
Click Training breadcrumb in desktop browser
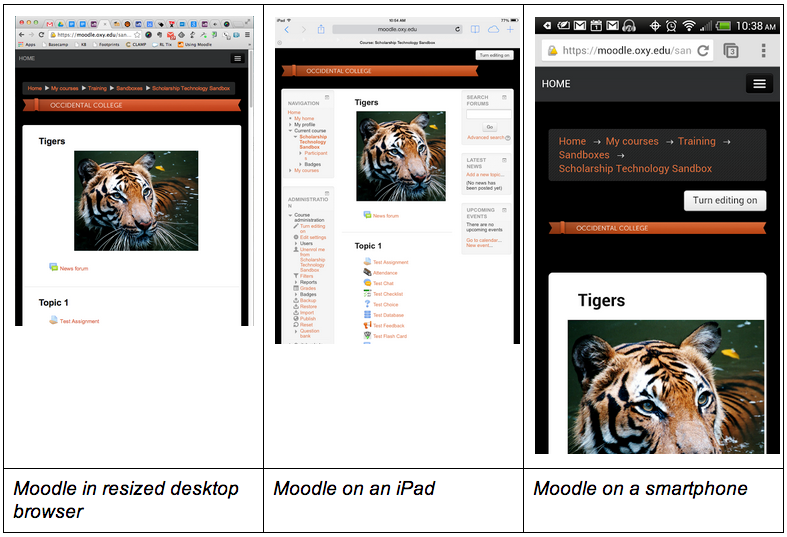click(97, 88)
